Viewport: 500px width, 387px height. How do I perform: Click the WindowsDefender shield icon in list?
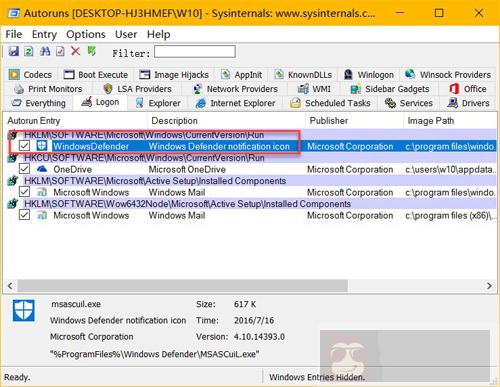[x=42, y=146]
